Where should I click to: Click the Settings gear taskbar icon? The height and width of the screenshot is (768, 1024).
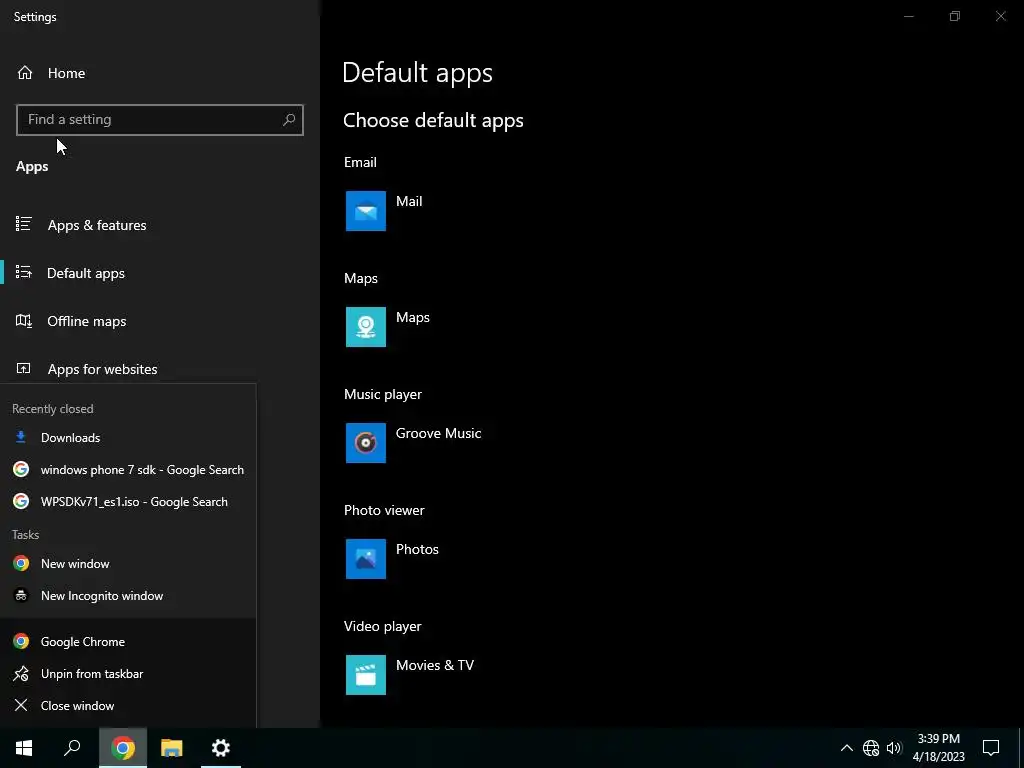click(x=221, y=748)
